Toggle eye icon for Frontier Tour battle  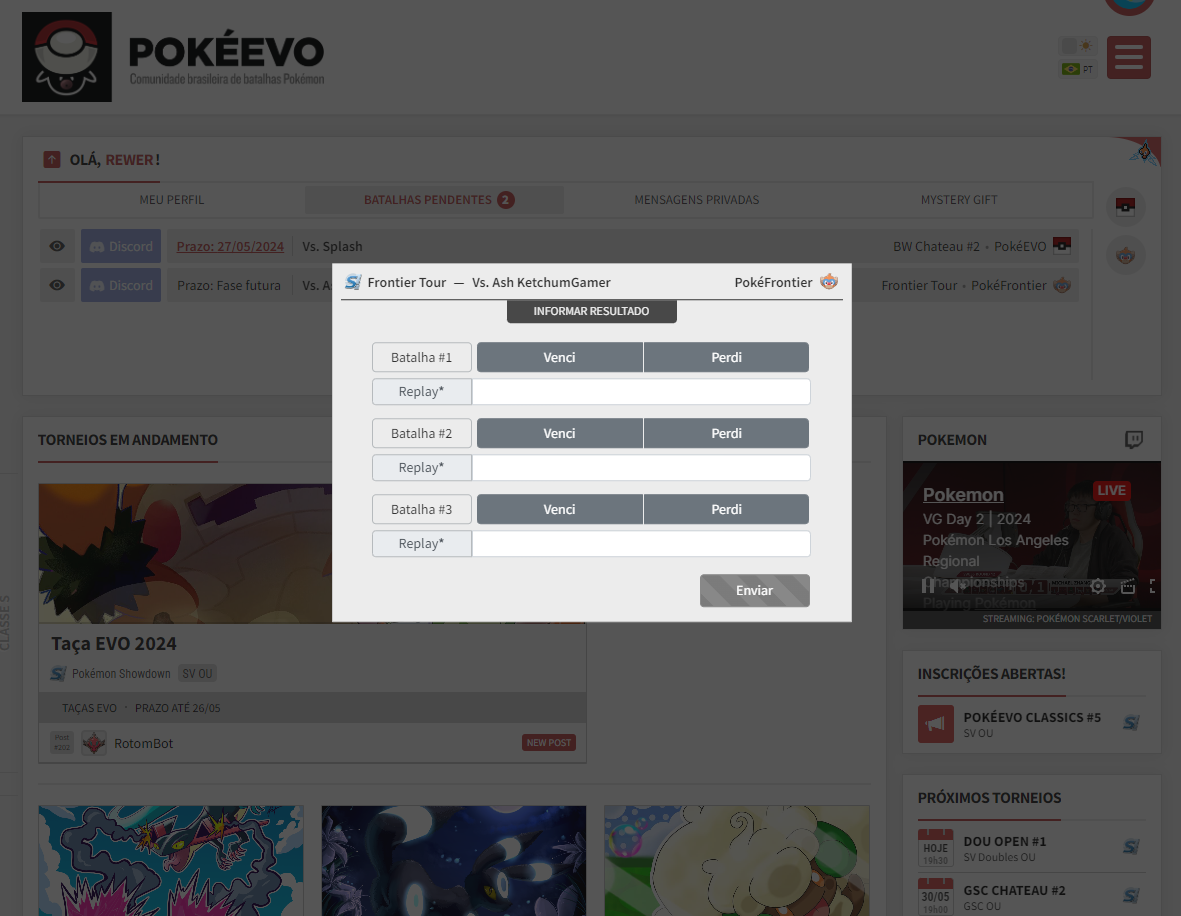[57, 285]
